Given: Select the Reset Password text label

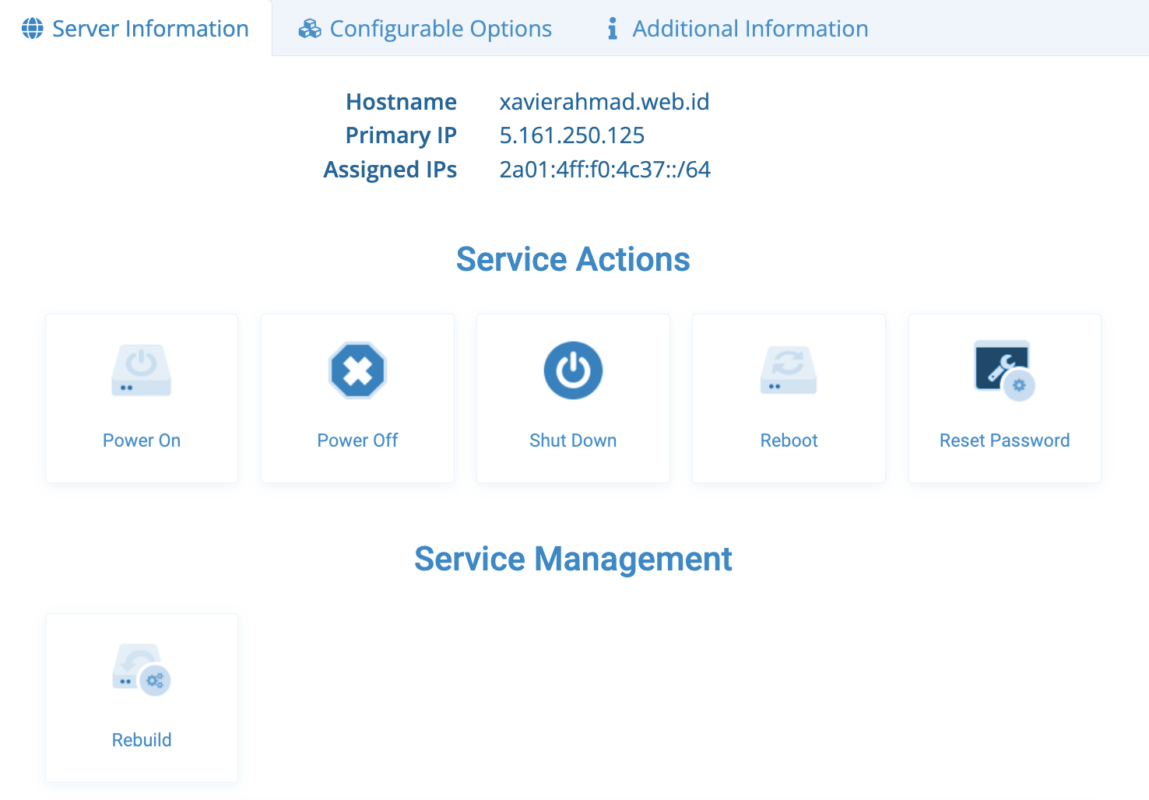Looking at the screenshot, I should coord(1004,440).
